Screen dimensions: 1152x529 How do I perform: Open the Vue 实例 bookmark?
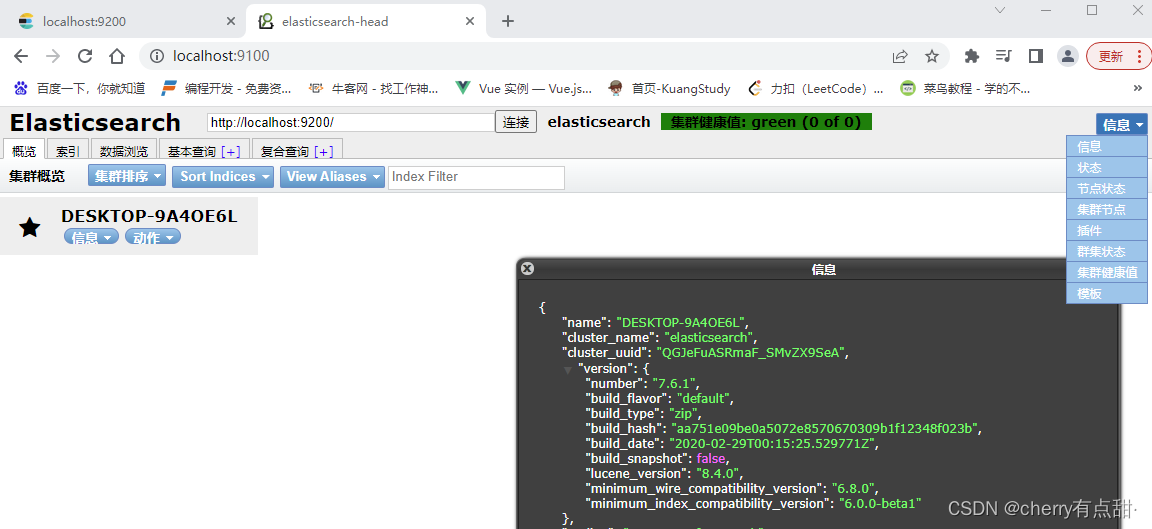523,89
